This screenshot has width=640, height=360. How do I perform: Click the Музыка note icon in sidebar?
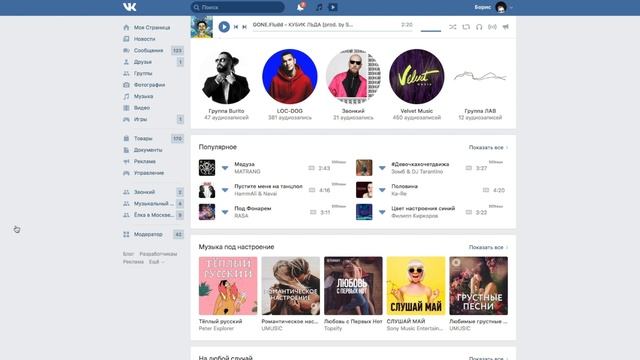[126, 96]
